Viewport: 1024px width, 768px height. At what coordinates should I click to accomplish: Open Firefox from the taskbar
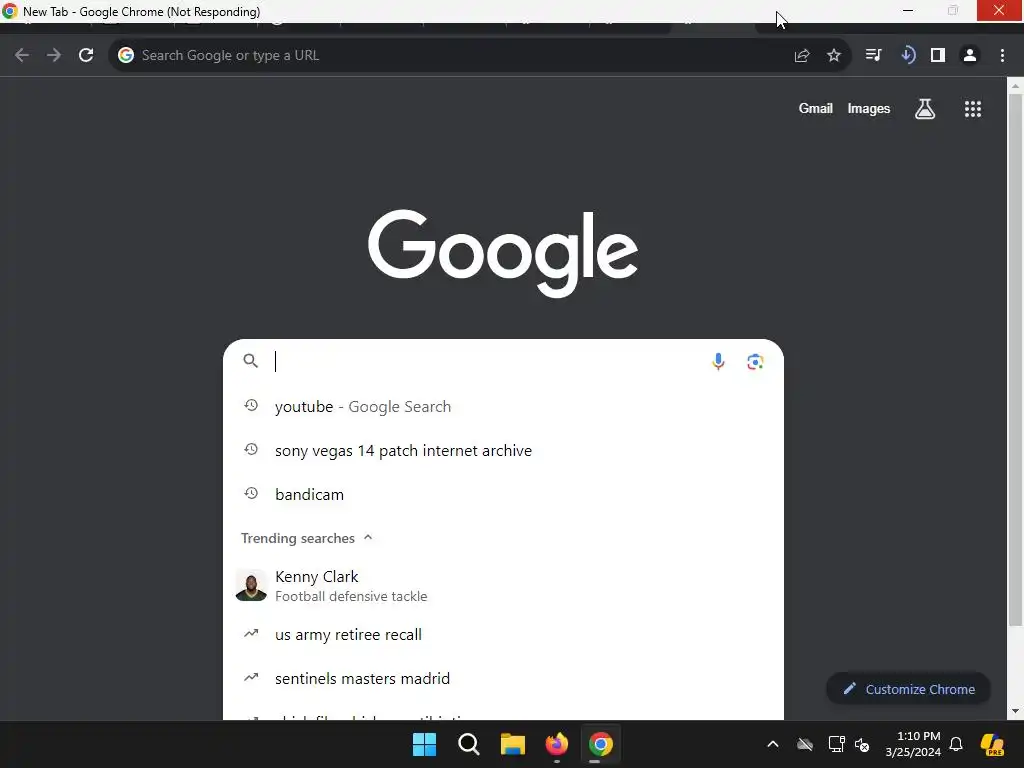click(556, 744)
